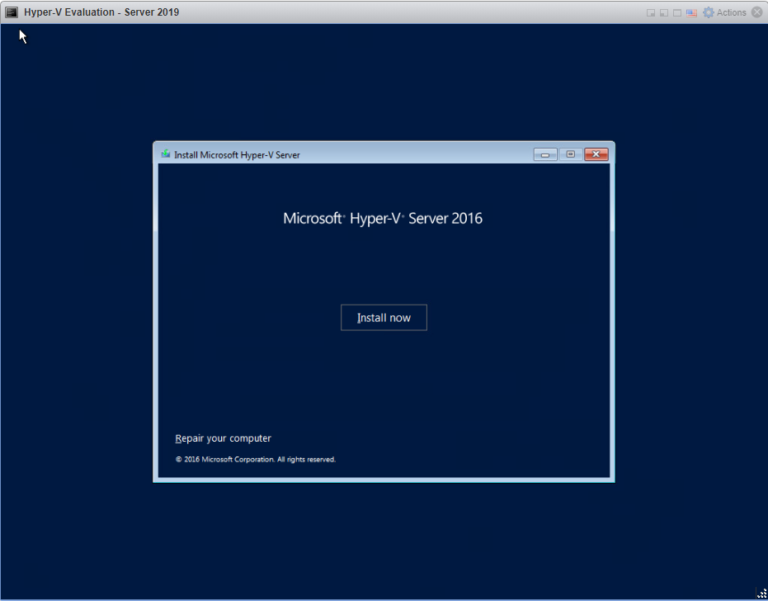Click the "Hyper-V Evaluation - Server 2019" title text
768x601 pixels.
point(101,12)
